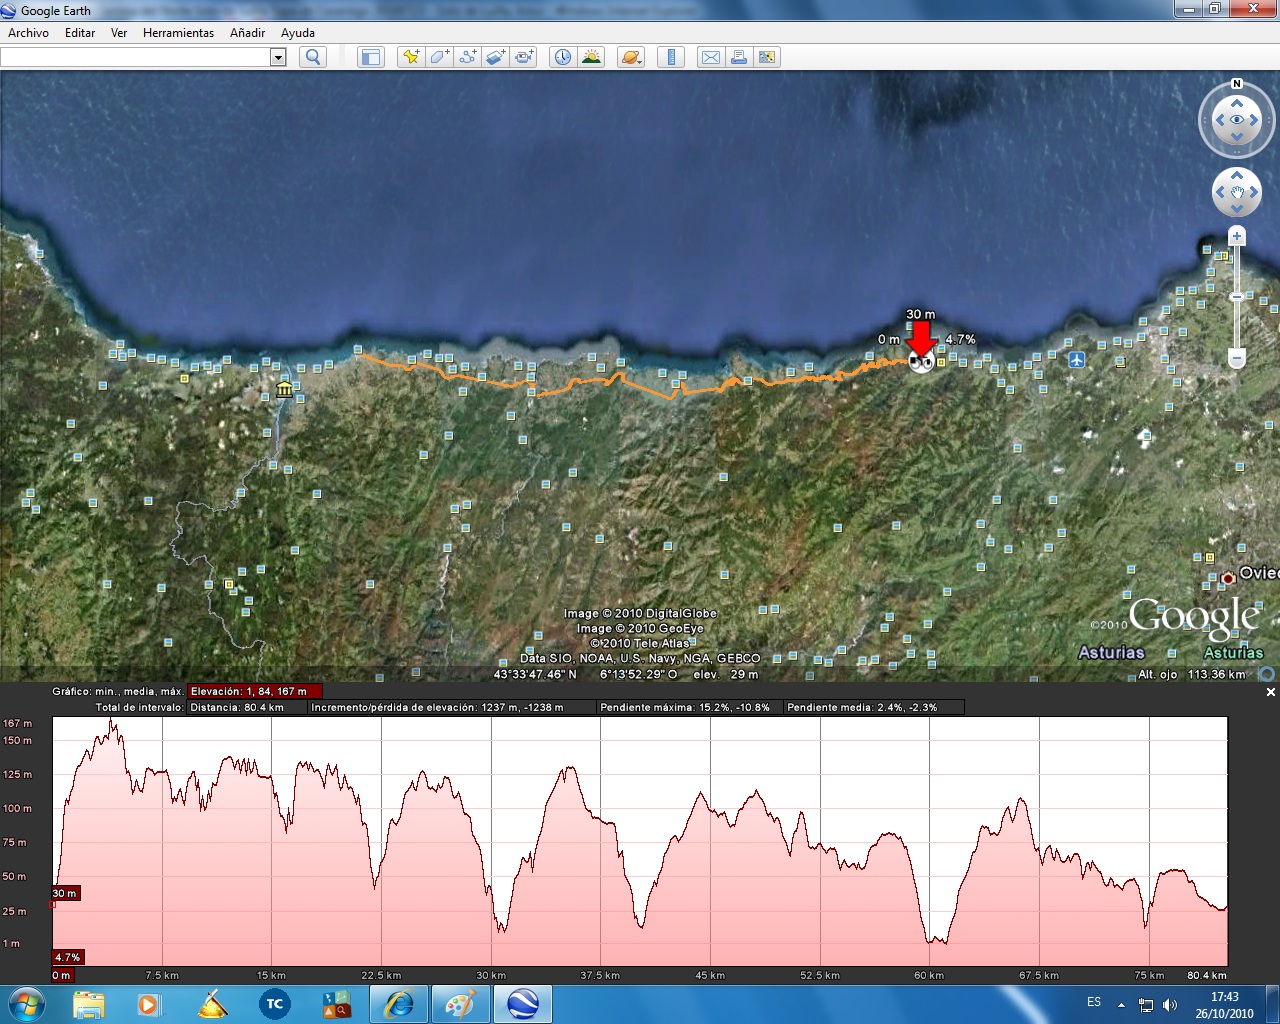Click the zoom slider handle
1280x1024 pixels.
1237,297
